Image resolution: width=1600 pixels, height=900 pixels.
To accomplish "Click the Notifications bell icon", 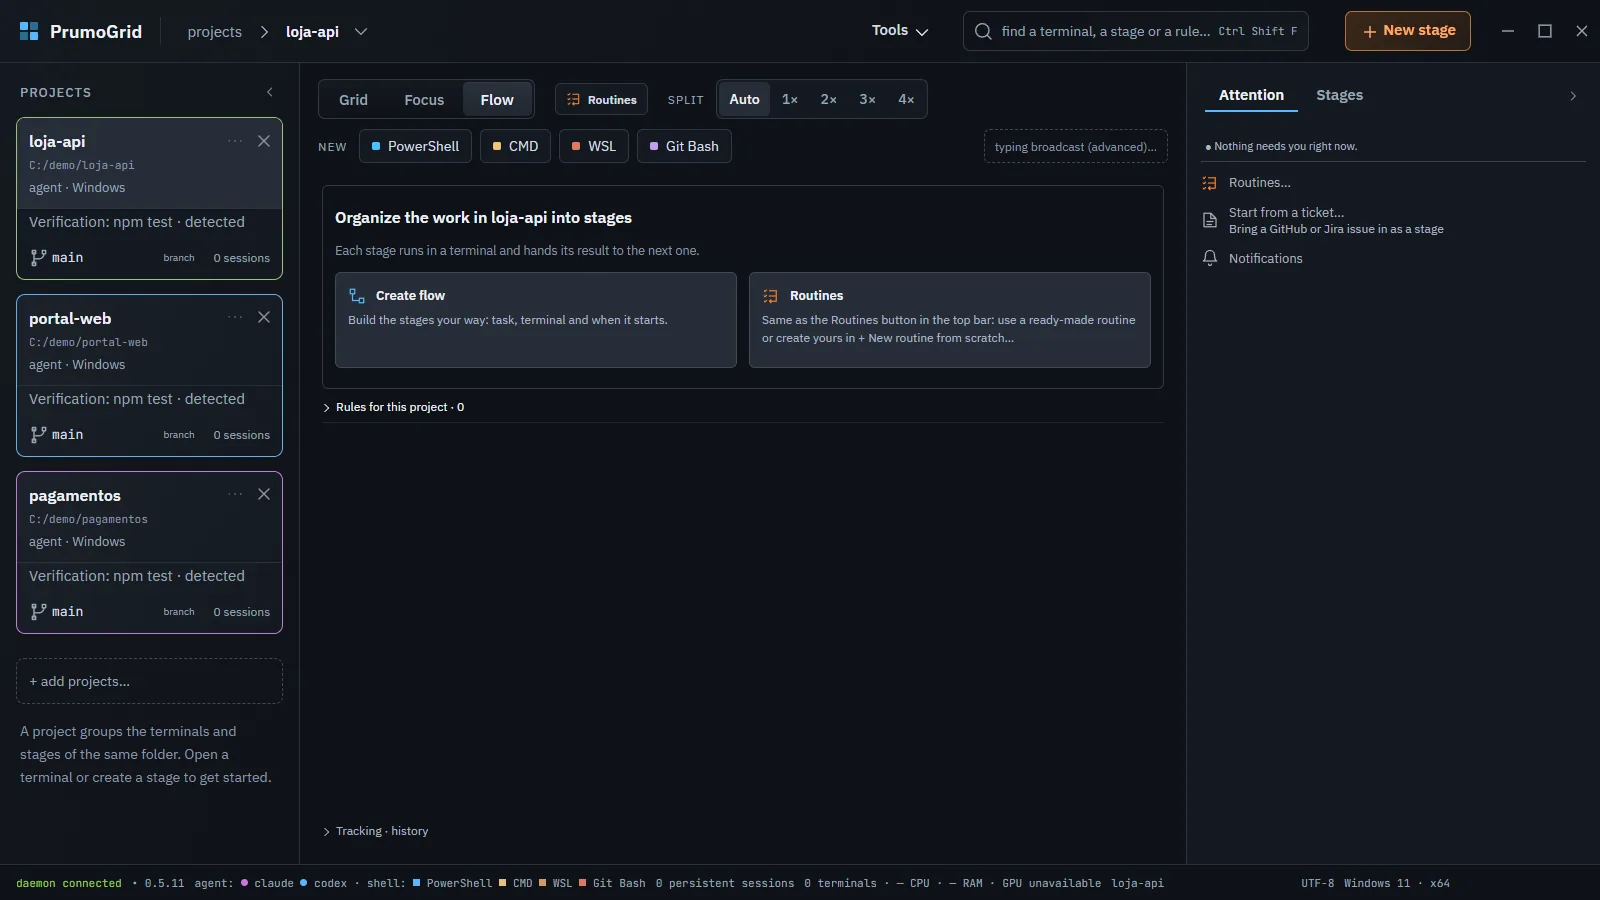I will [1210, 258].
